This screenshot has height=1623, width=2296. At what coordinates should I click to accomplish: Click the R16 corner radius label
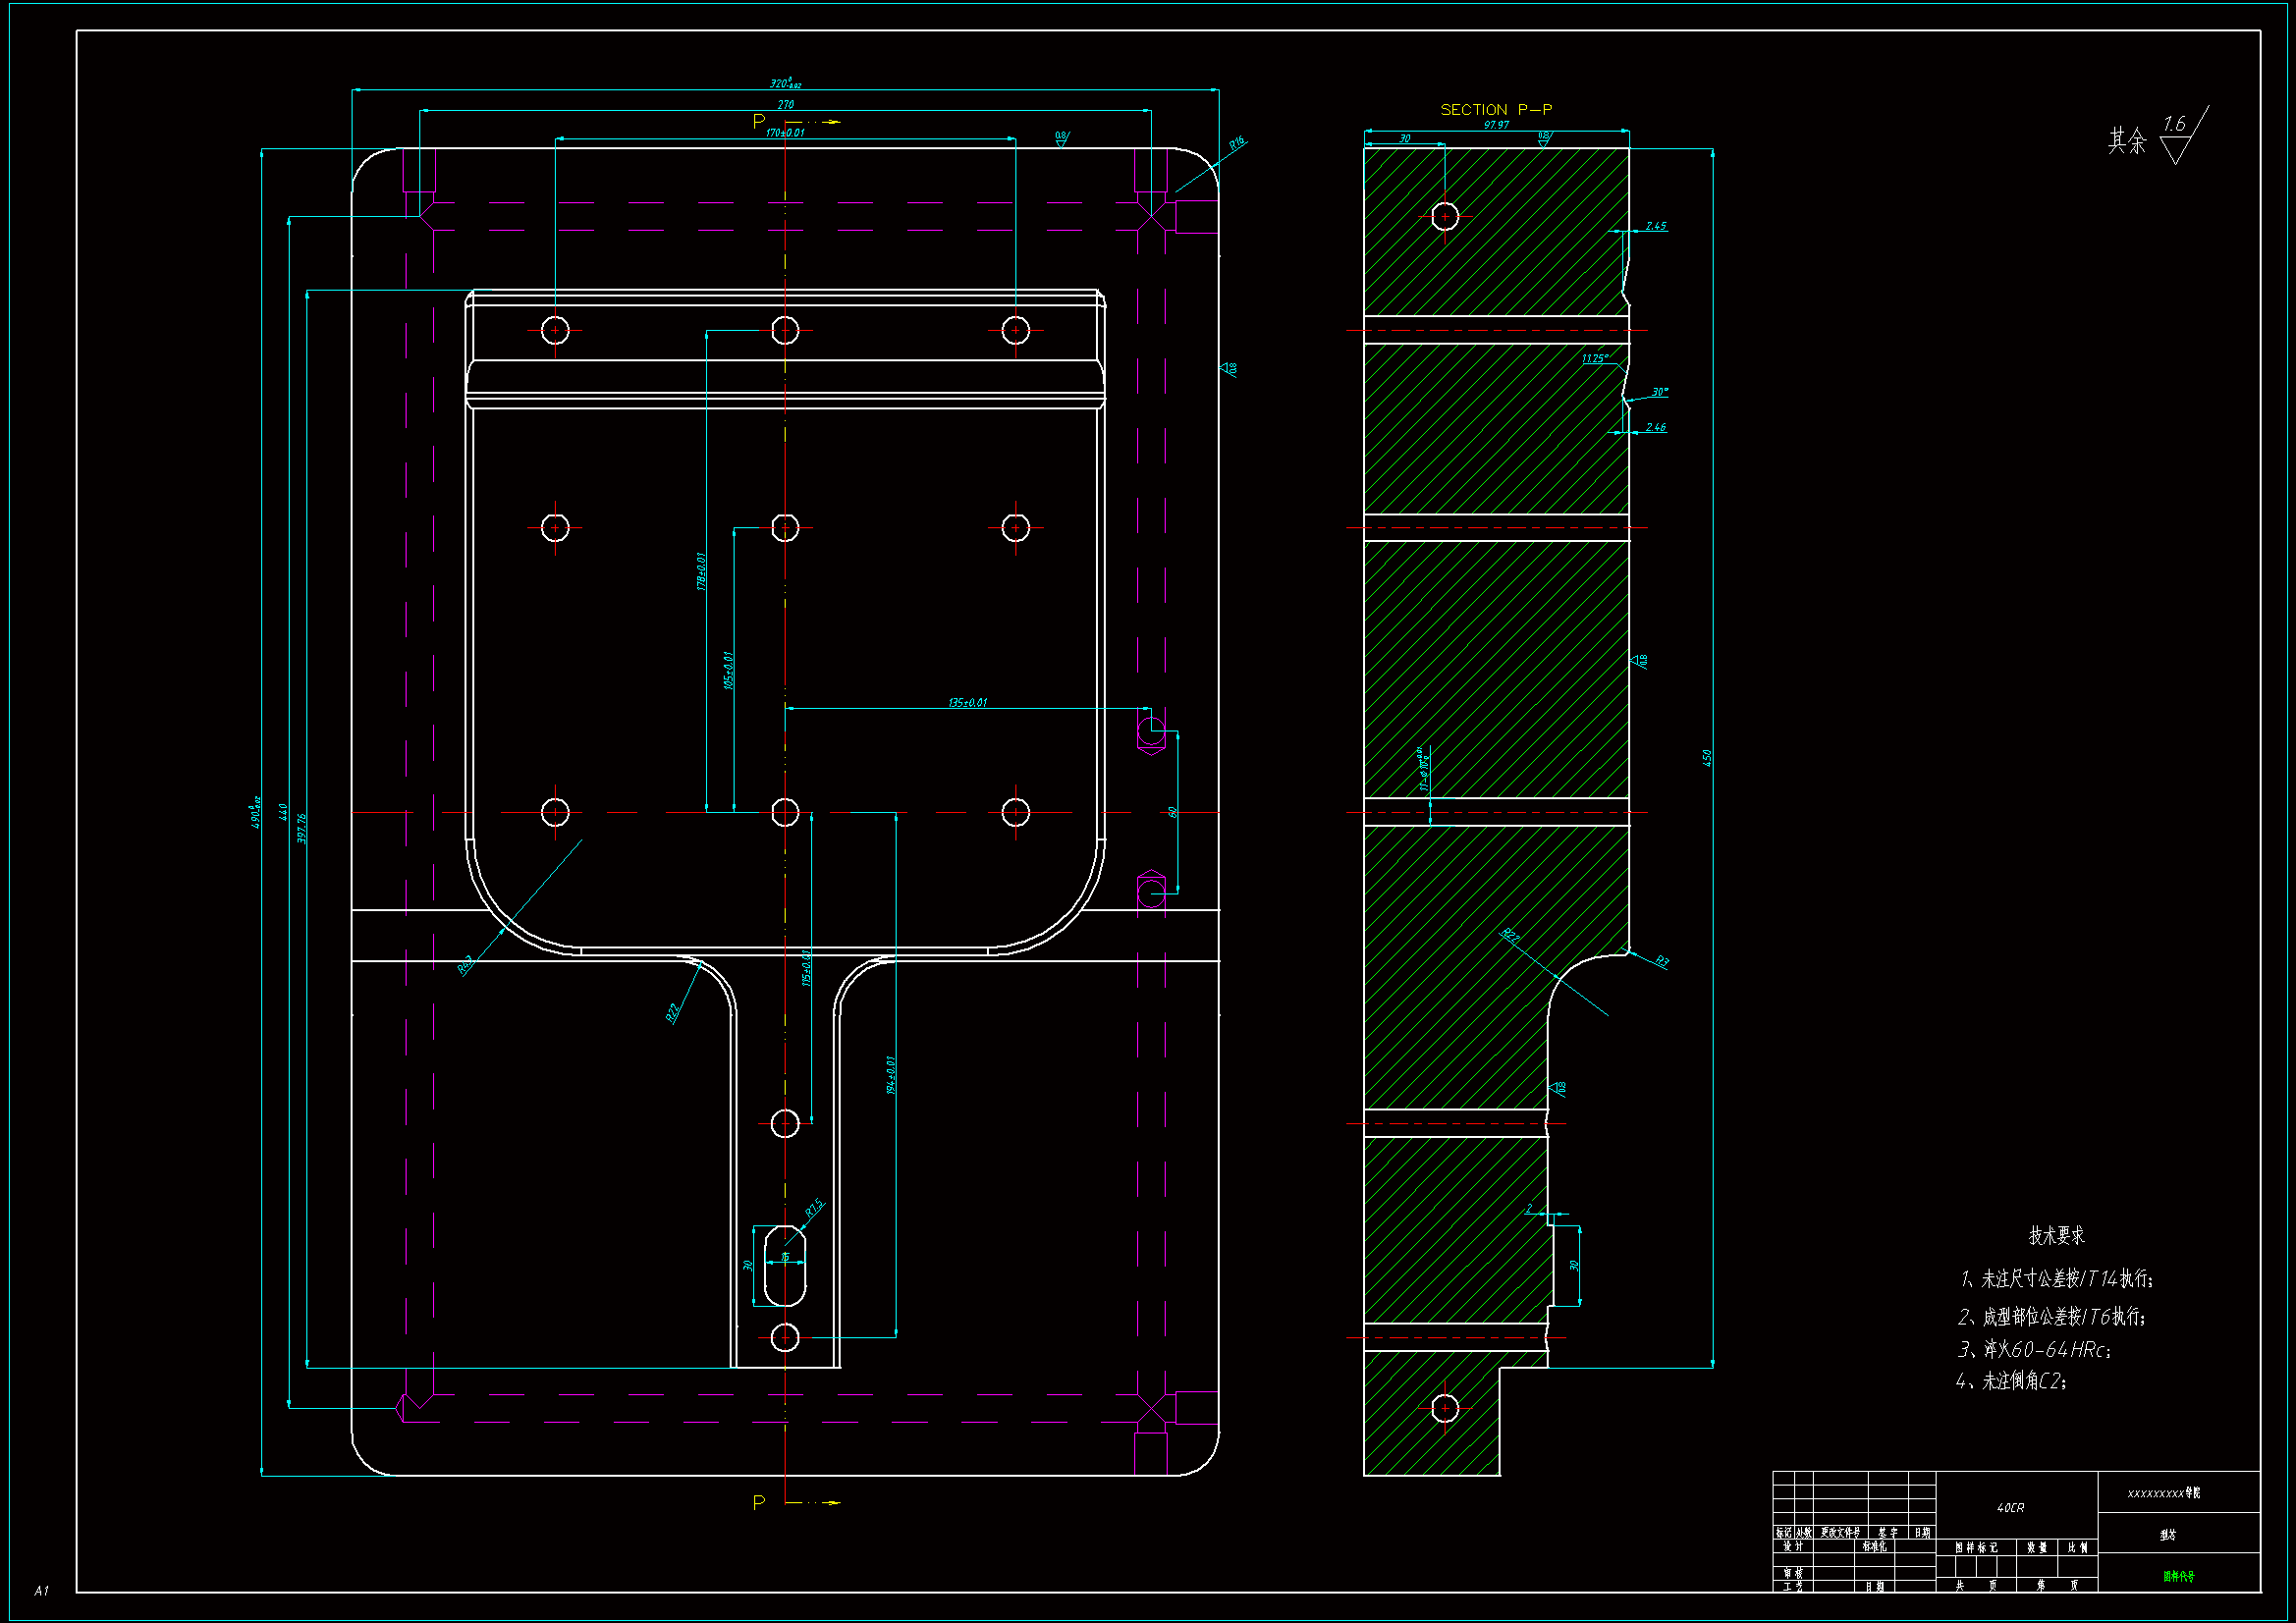1237,144
